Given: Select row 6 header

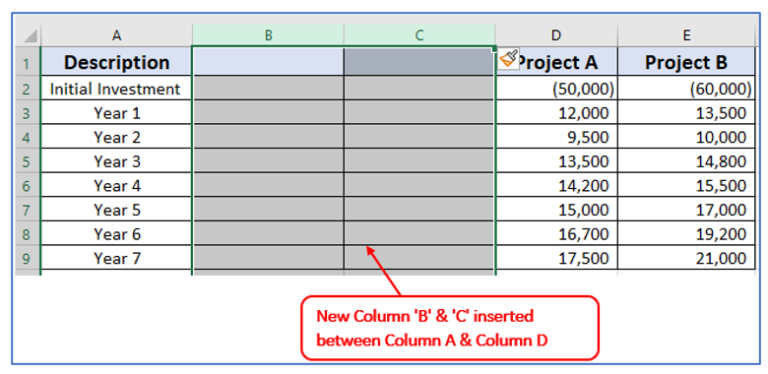Looking at the screenshot, I should tap(27, 186).
